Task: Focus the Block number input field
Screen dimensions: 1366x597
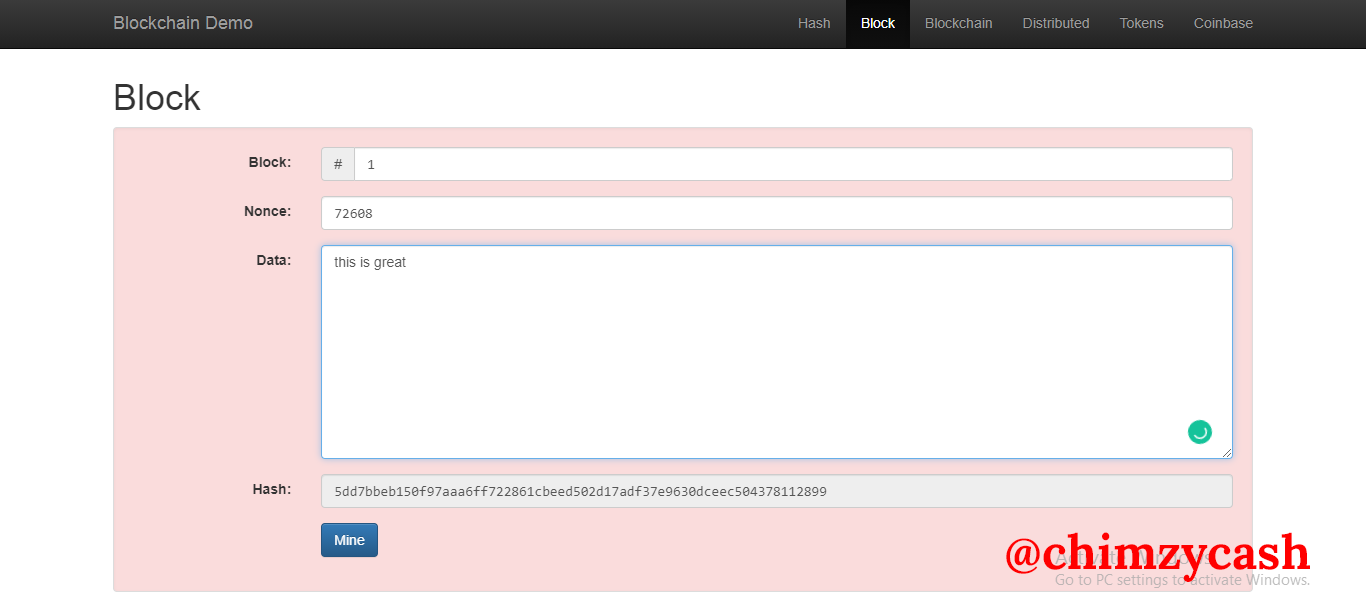Action: (x=793, y=164)
